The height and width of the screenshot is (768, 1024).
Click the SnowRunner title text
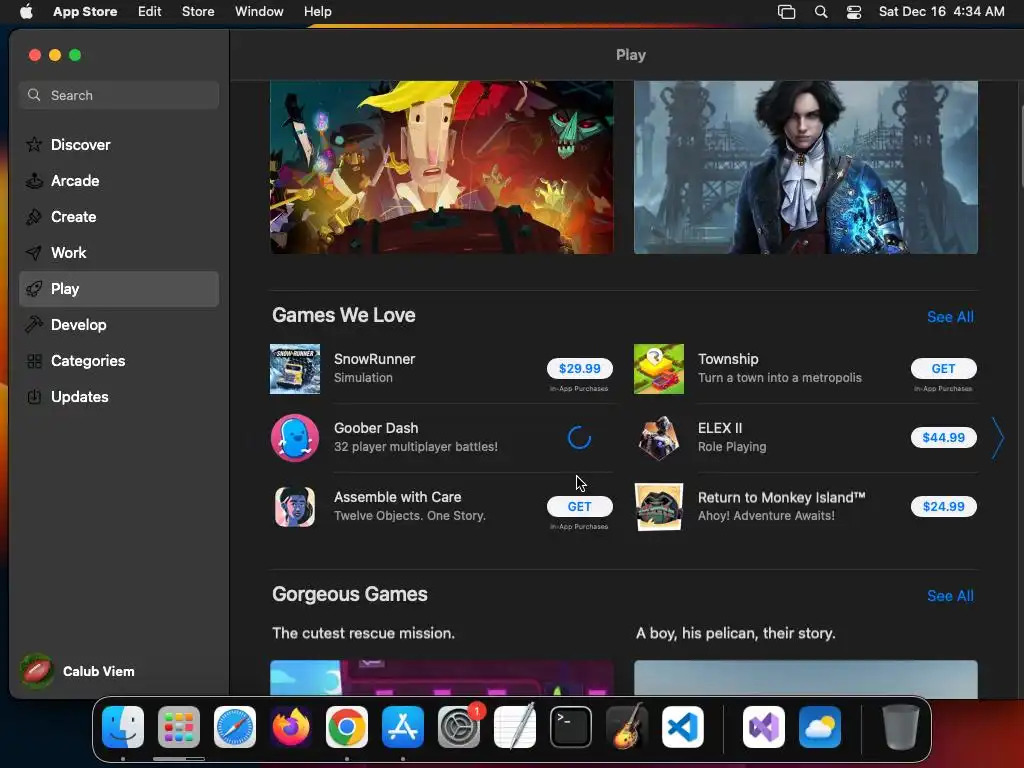coord(374,359)
